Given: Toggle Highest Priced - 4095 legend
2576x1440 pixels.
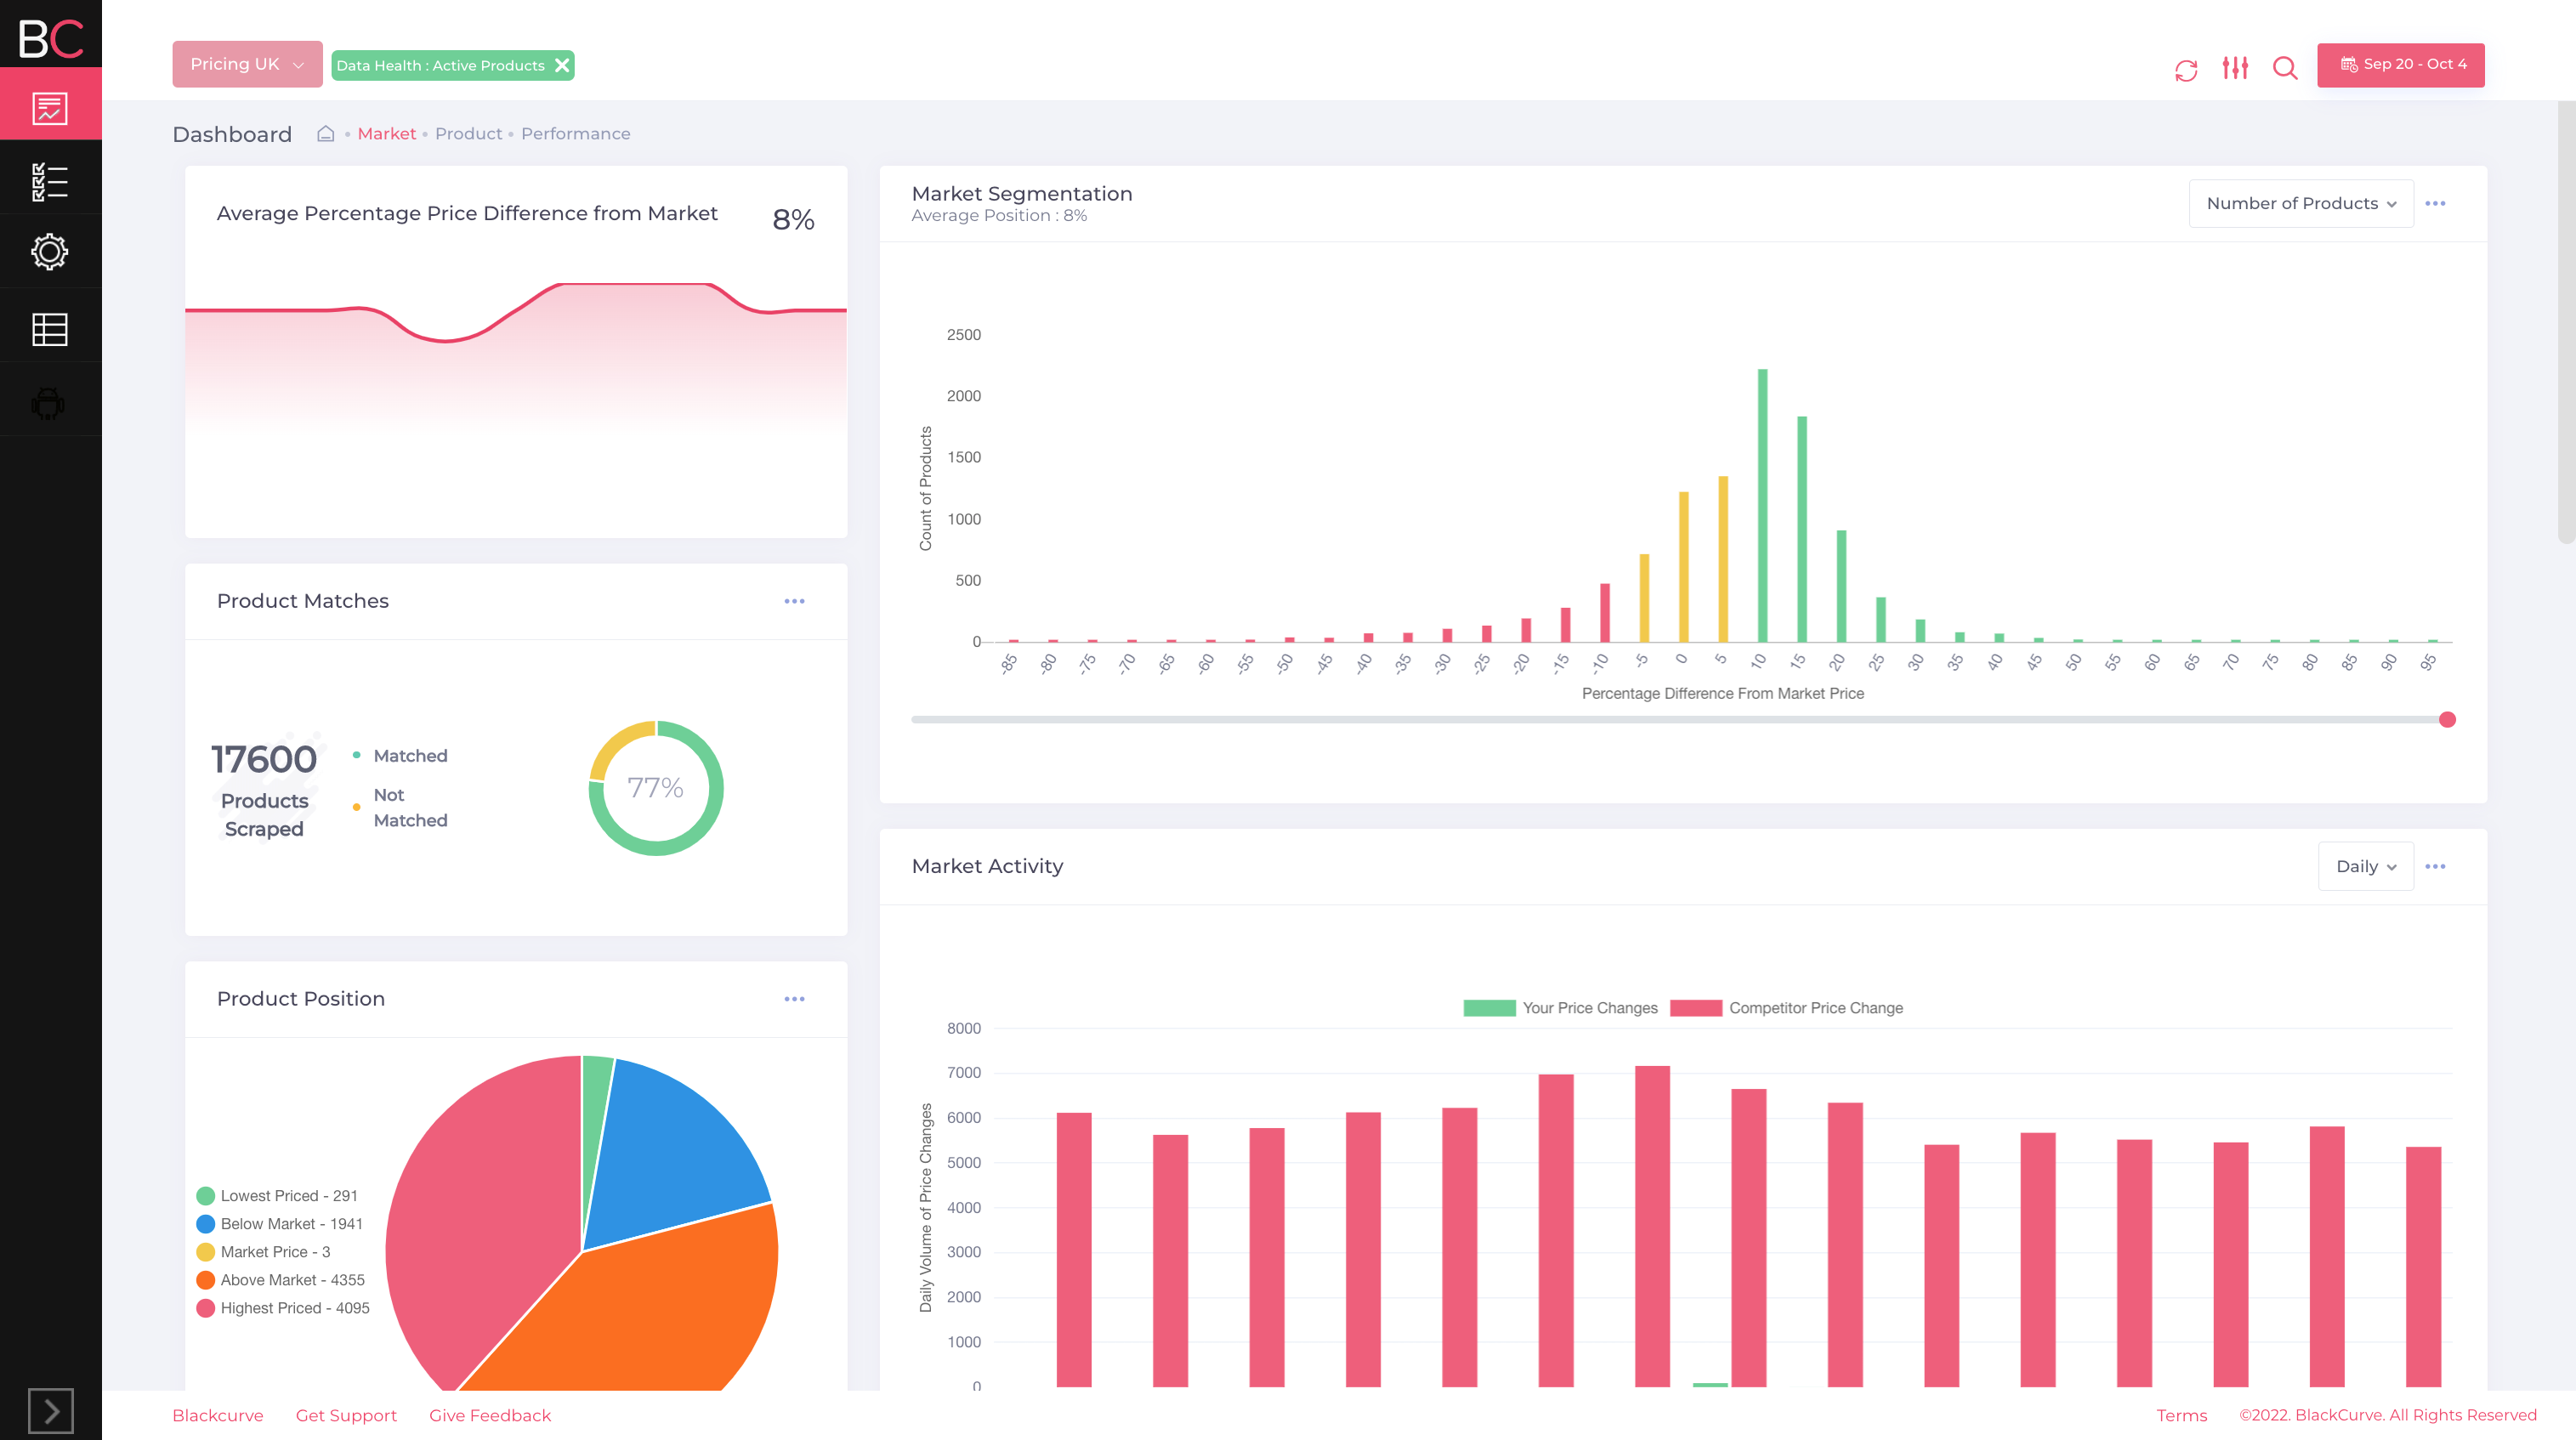Looking at the screenshot, I should pos(283,1307).
